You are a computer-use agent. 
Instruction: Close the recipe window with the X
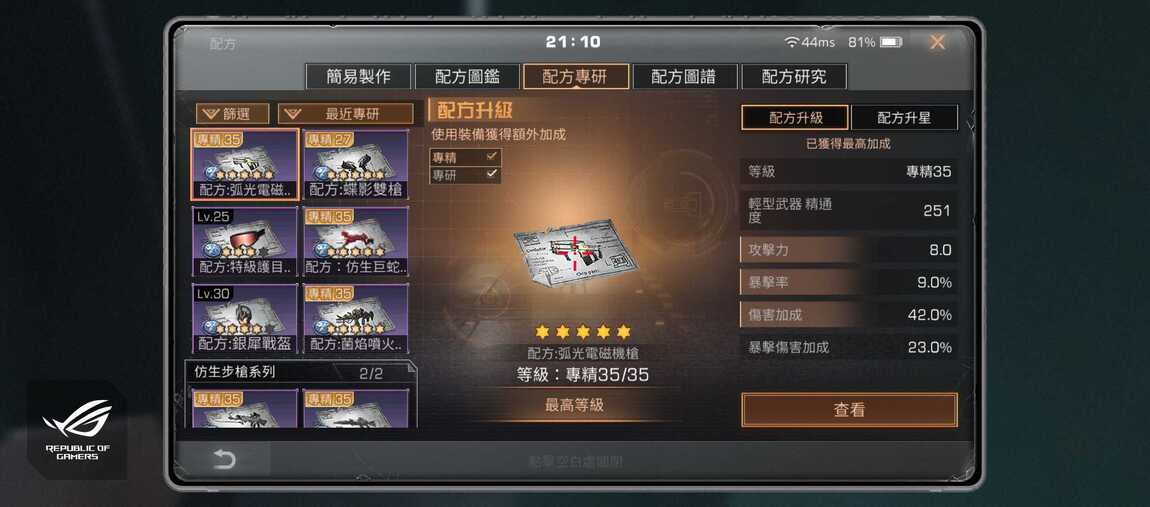937,43
